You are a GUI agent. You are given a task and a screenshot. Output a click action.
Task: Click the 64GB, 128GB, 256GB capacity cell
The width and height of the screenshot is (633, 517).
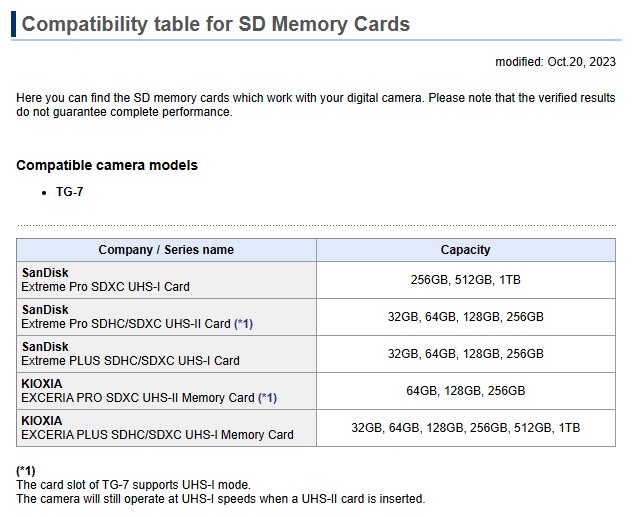point(466,391)
